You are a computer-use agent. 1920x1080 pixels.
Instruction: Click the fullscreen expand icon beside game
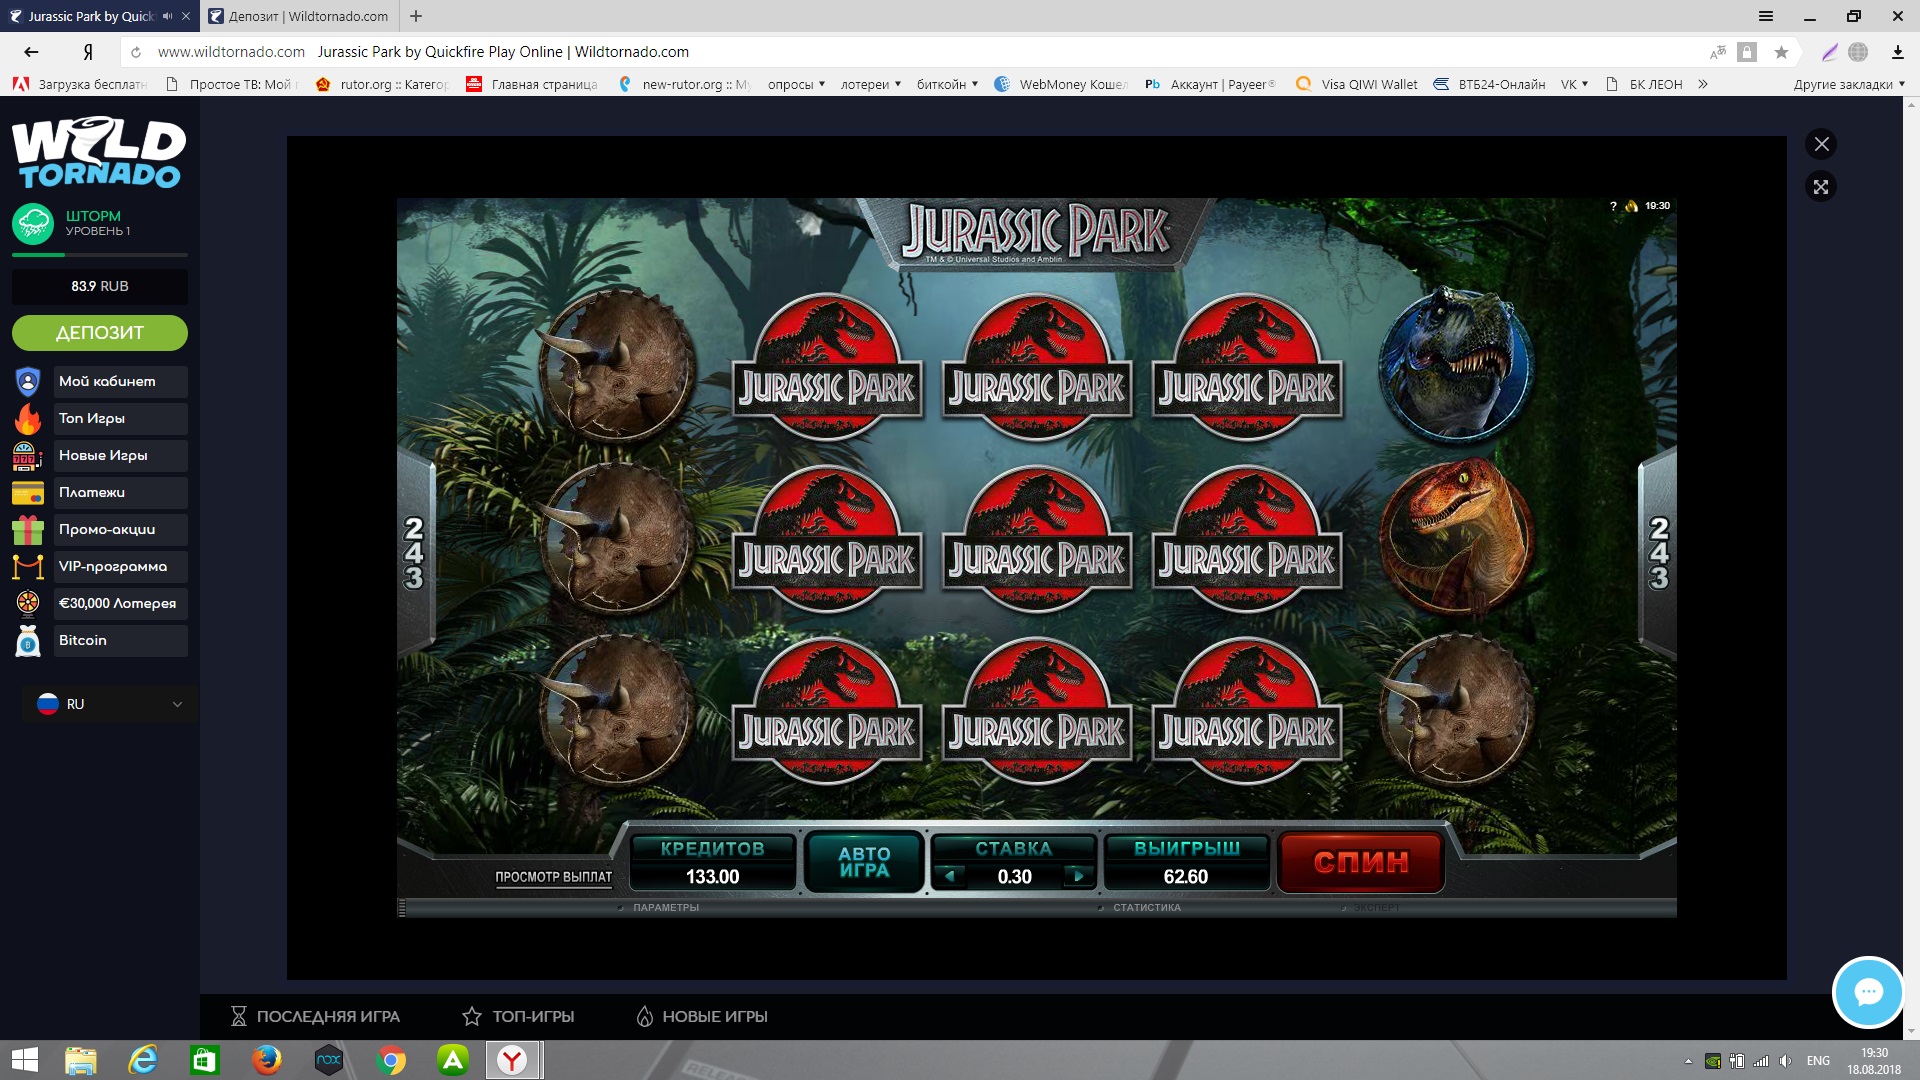tap(1821, 187)
